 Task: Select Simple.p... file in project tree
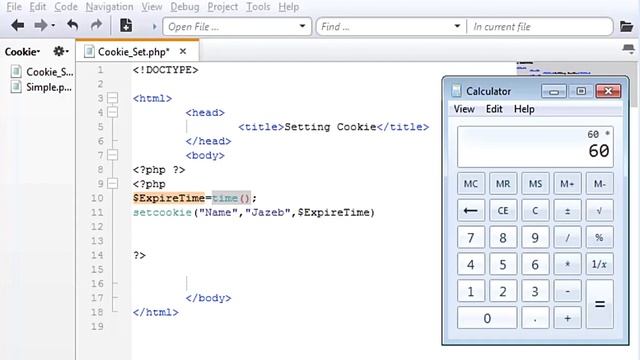[41, 87]
